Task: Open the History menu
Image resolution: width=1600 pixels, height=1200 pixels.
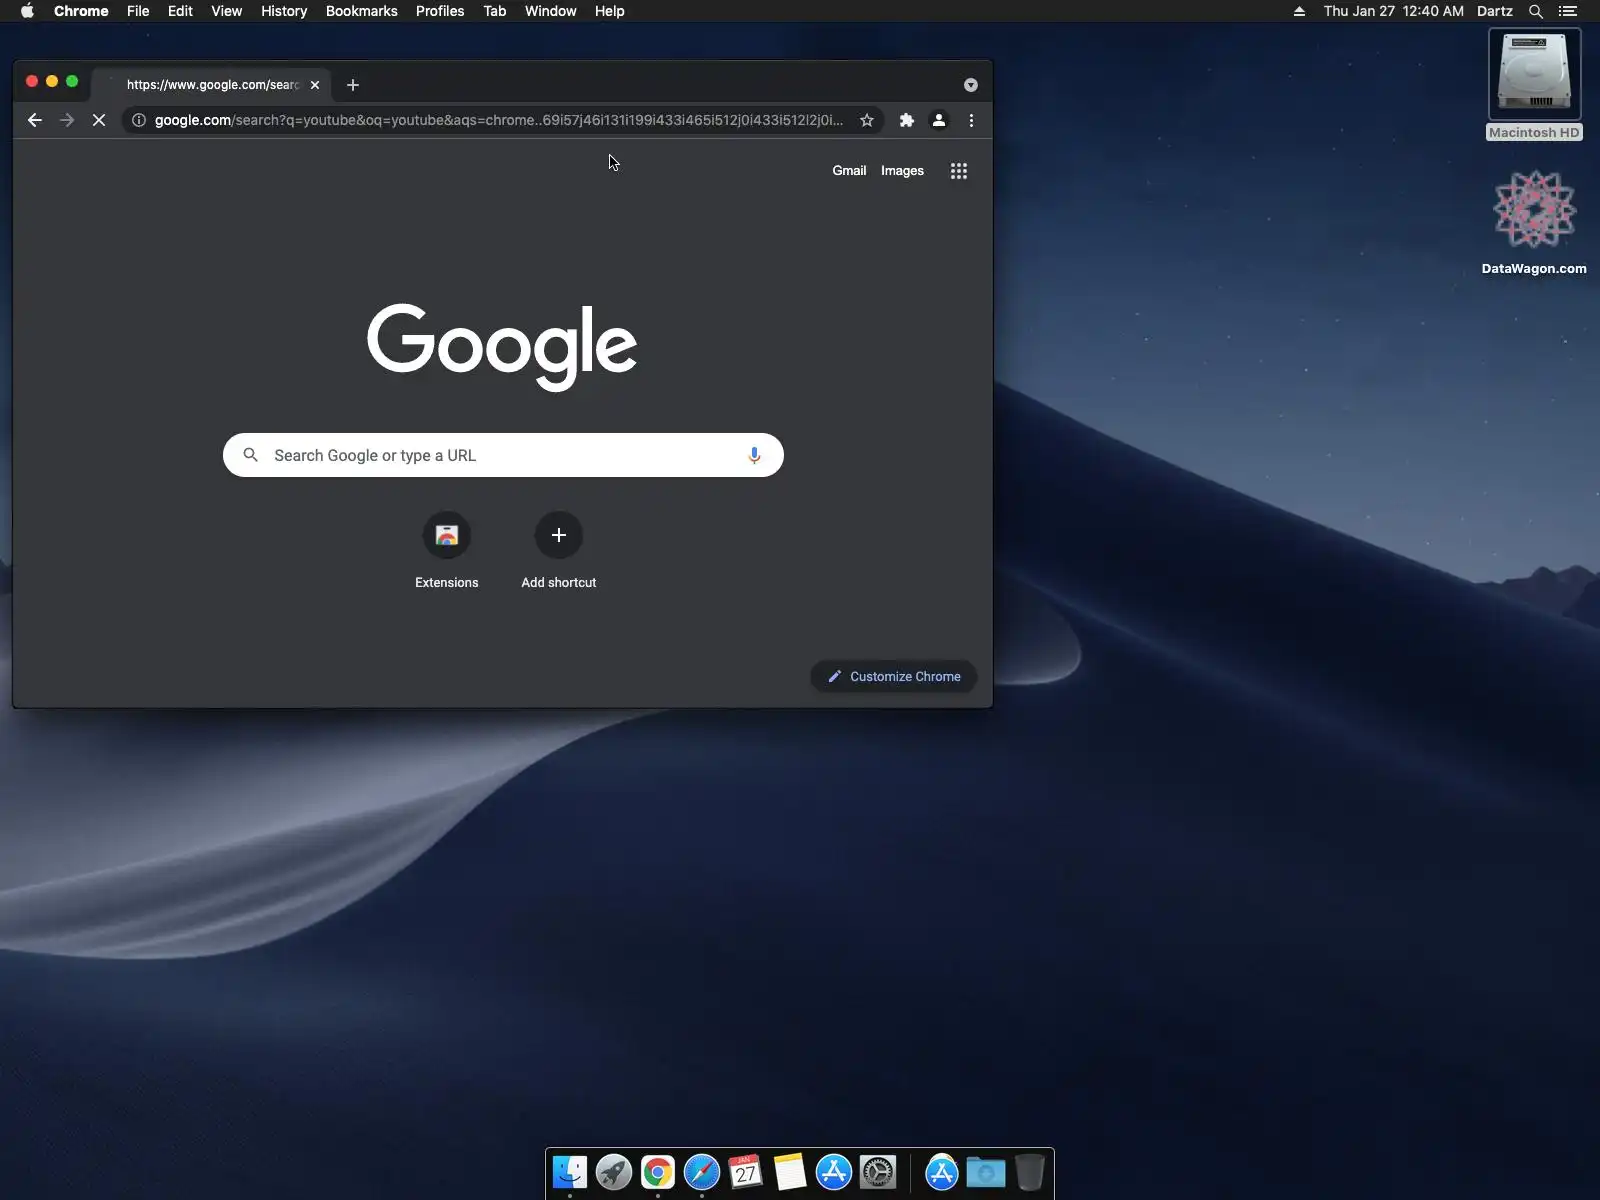Action: pyautogui.click(x=284, y=11)
